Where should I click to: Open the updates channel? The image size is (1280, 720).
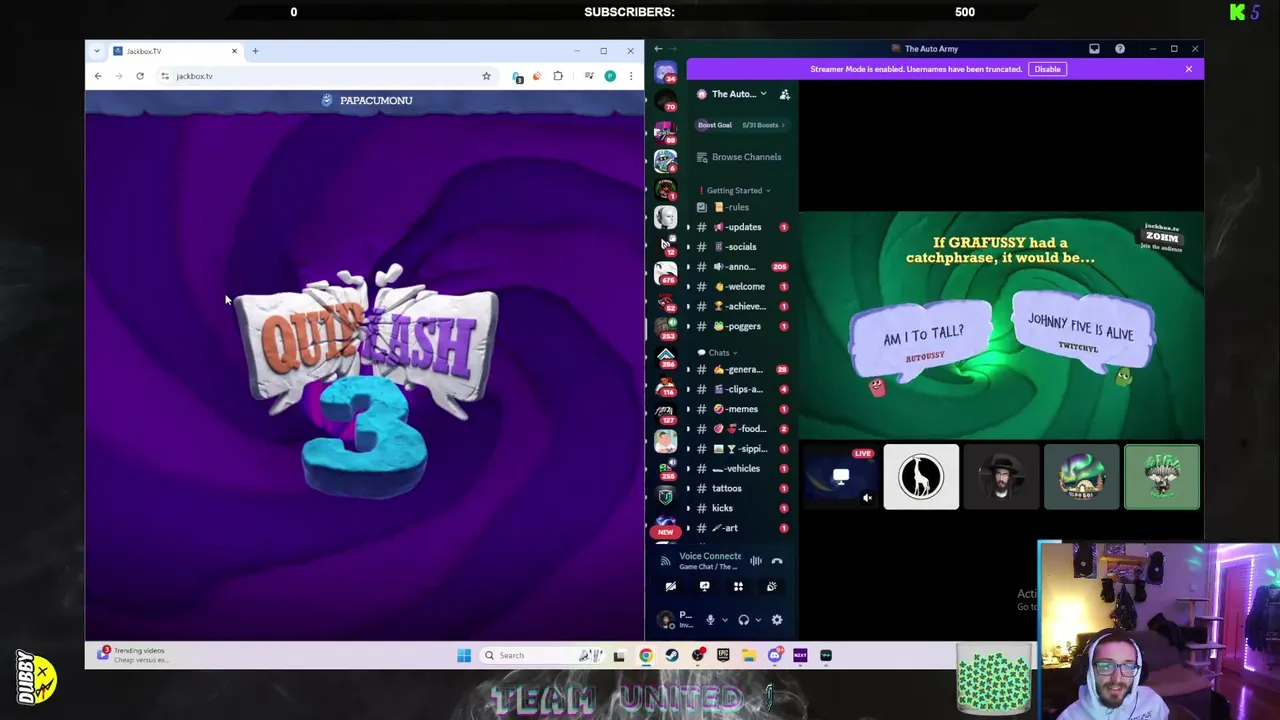click(x=740, y=227)
